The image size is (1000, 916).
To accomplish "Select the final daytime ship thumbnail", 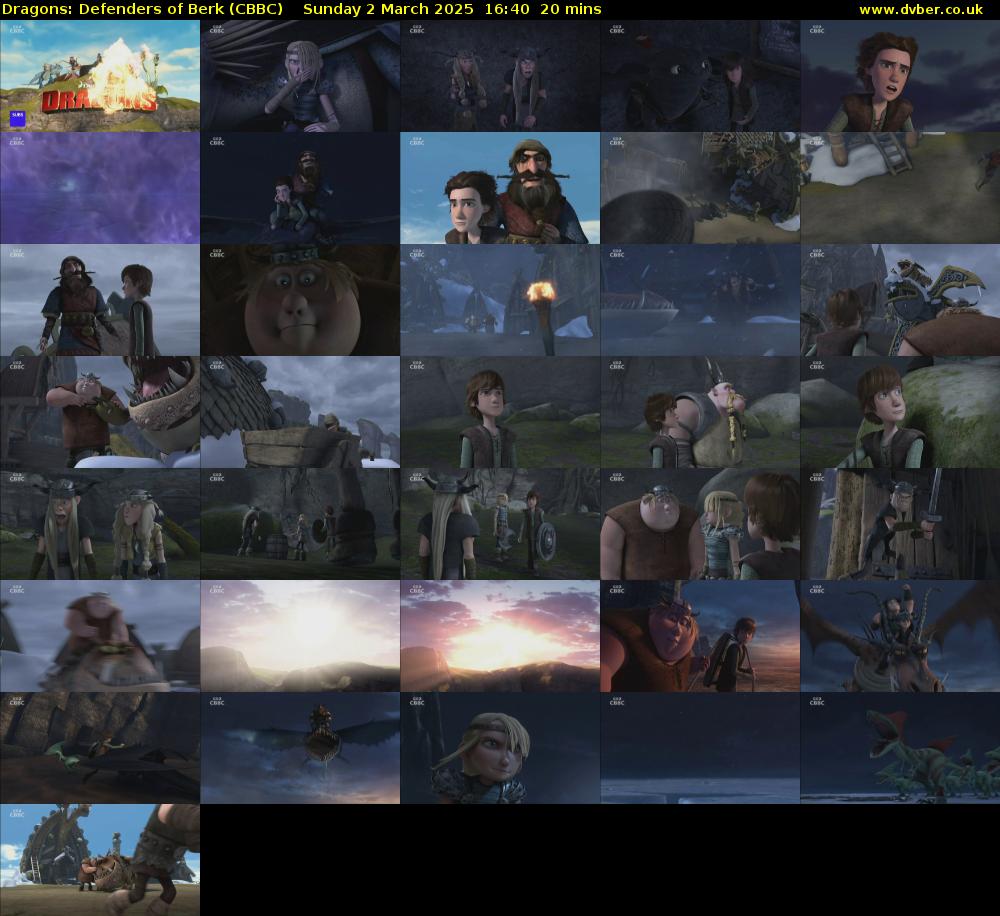I will tap(100, 860).
